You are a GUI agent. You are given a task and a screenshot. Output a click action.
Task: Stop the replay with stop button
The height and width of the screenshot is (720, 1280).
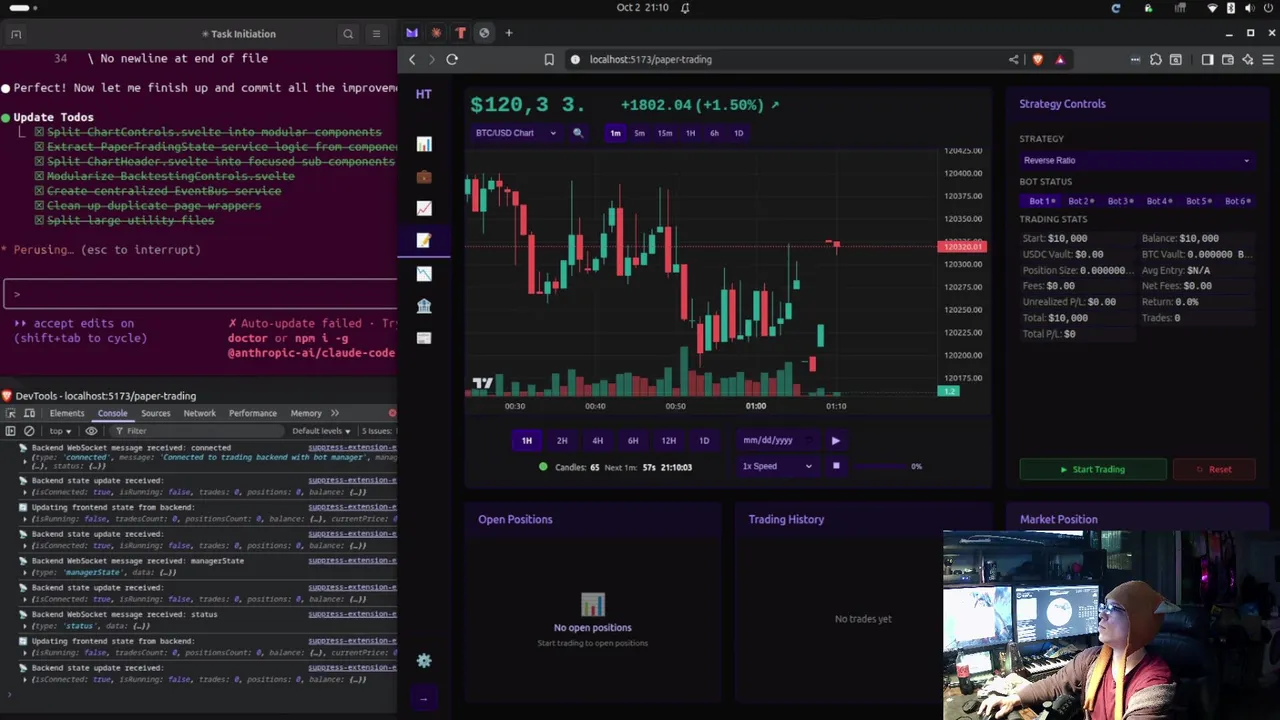coord(836,466)
